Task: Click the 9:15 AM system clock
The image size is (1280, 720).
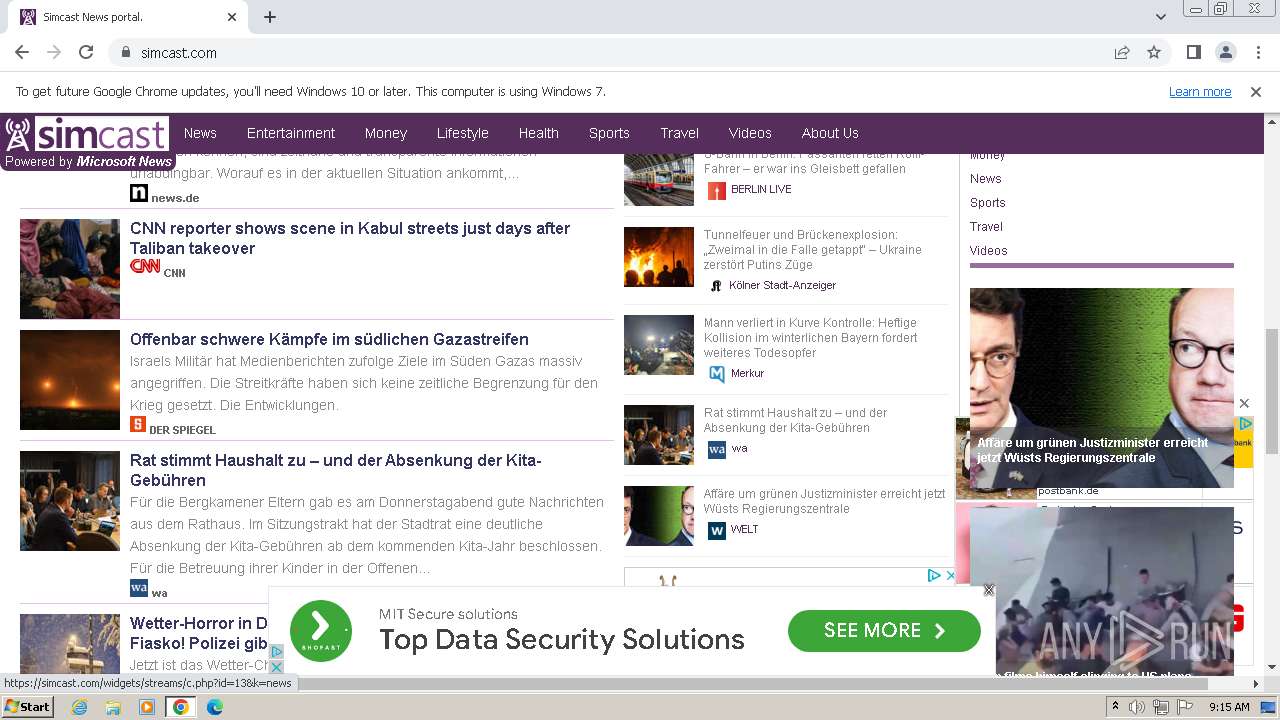Action: [x=1229, y=707]
